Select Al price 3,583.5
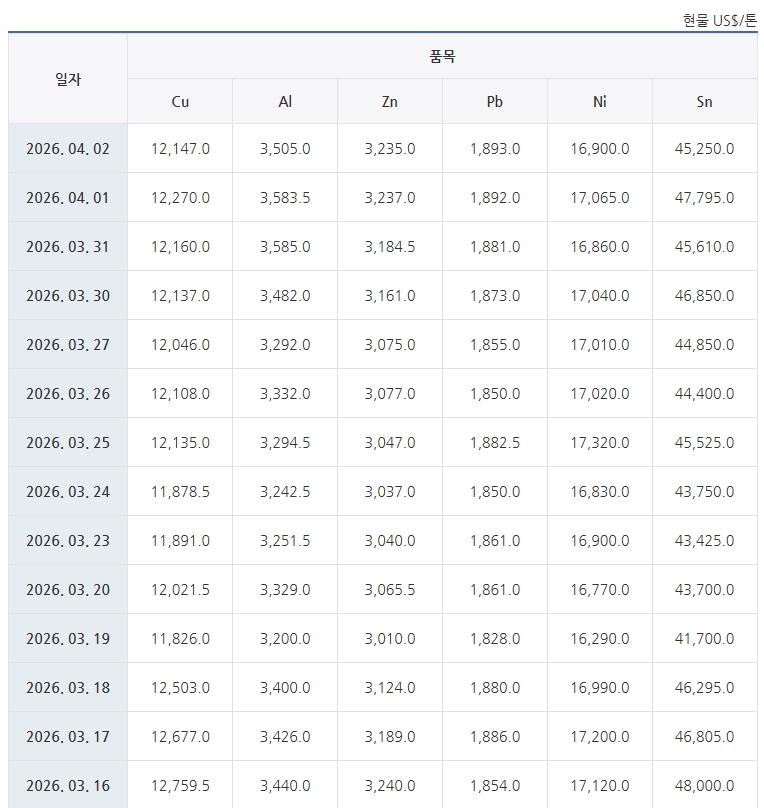 [x=285, y=198]
